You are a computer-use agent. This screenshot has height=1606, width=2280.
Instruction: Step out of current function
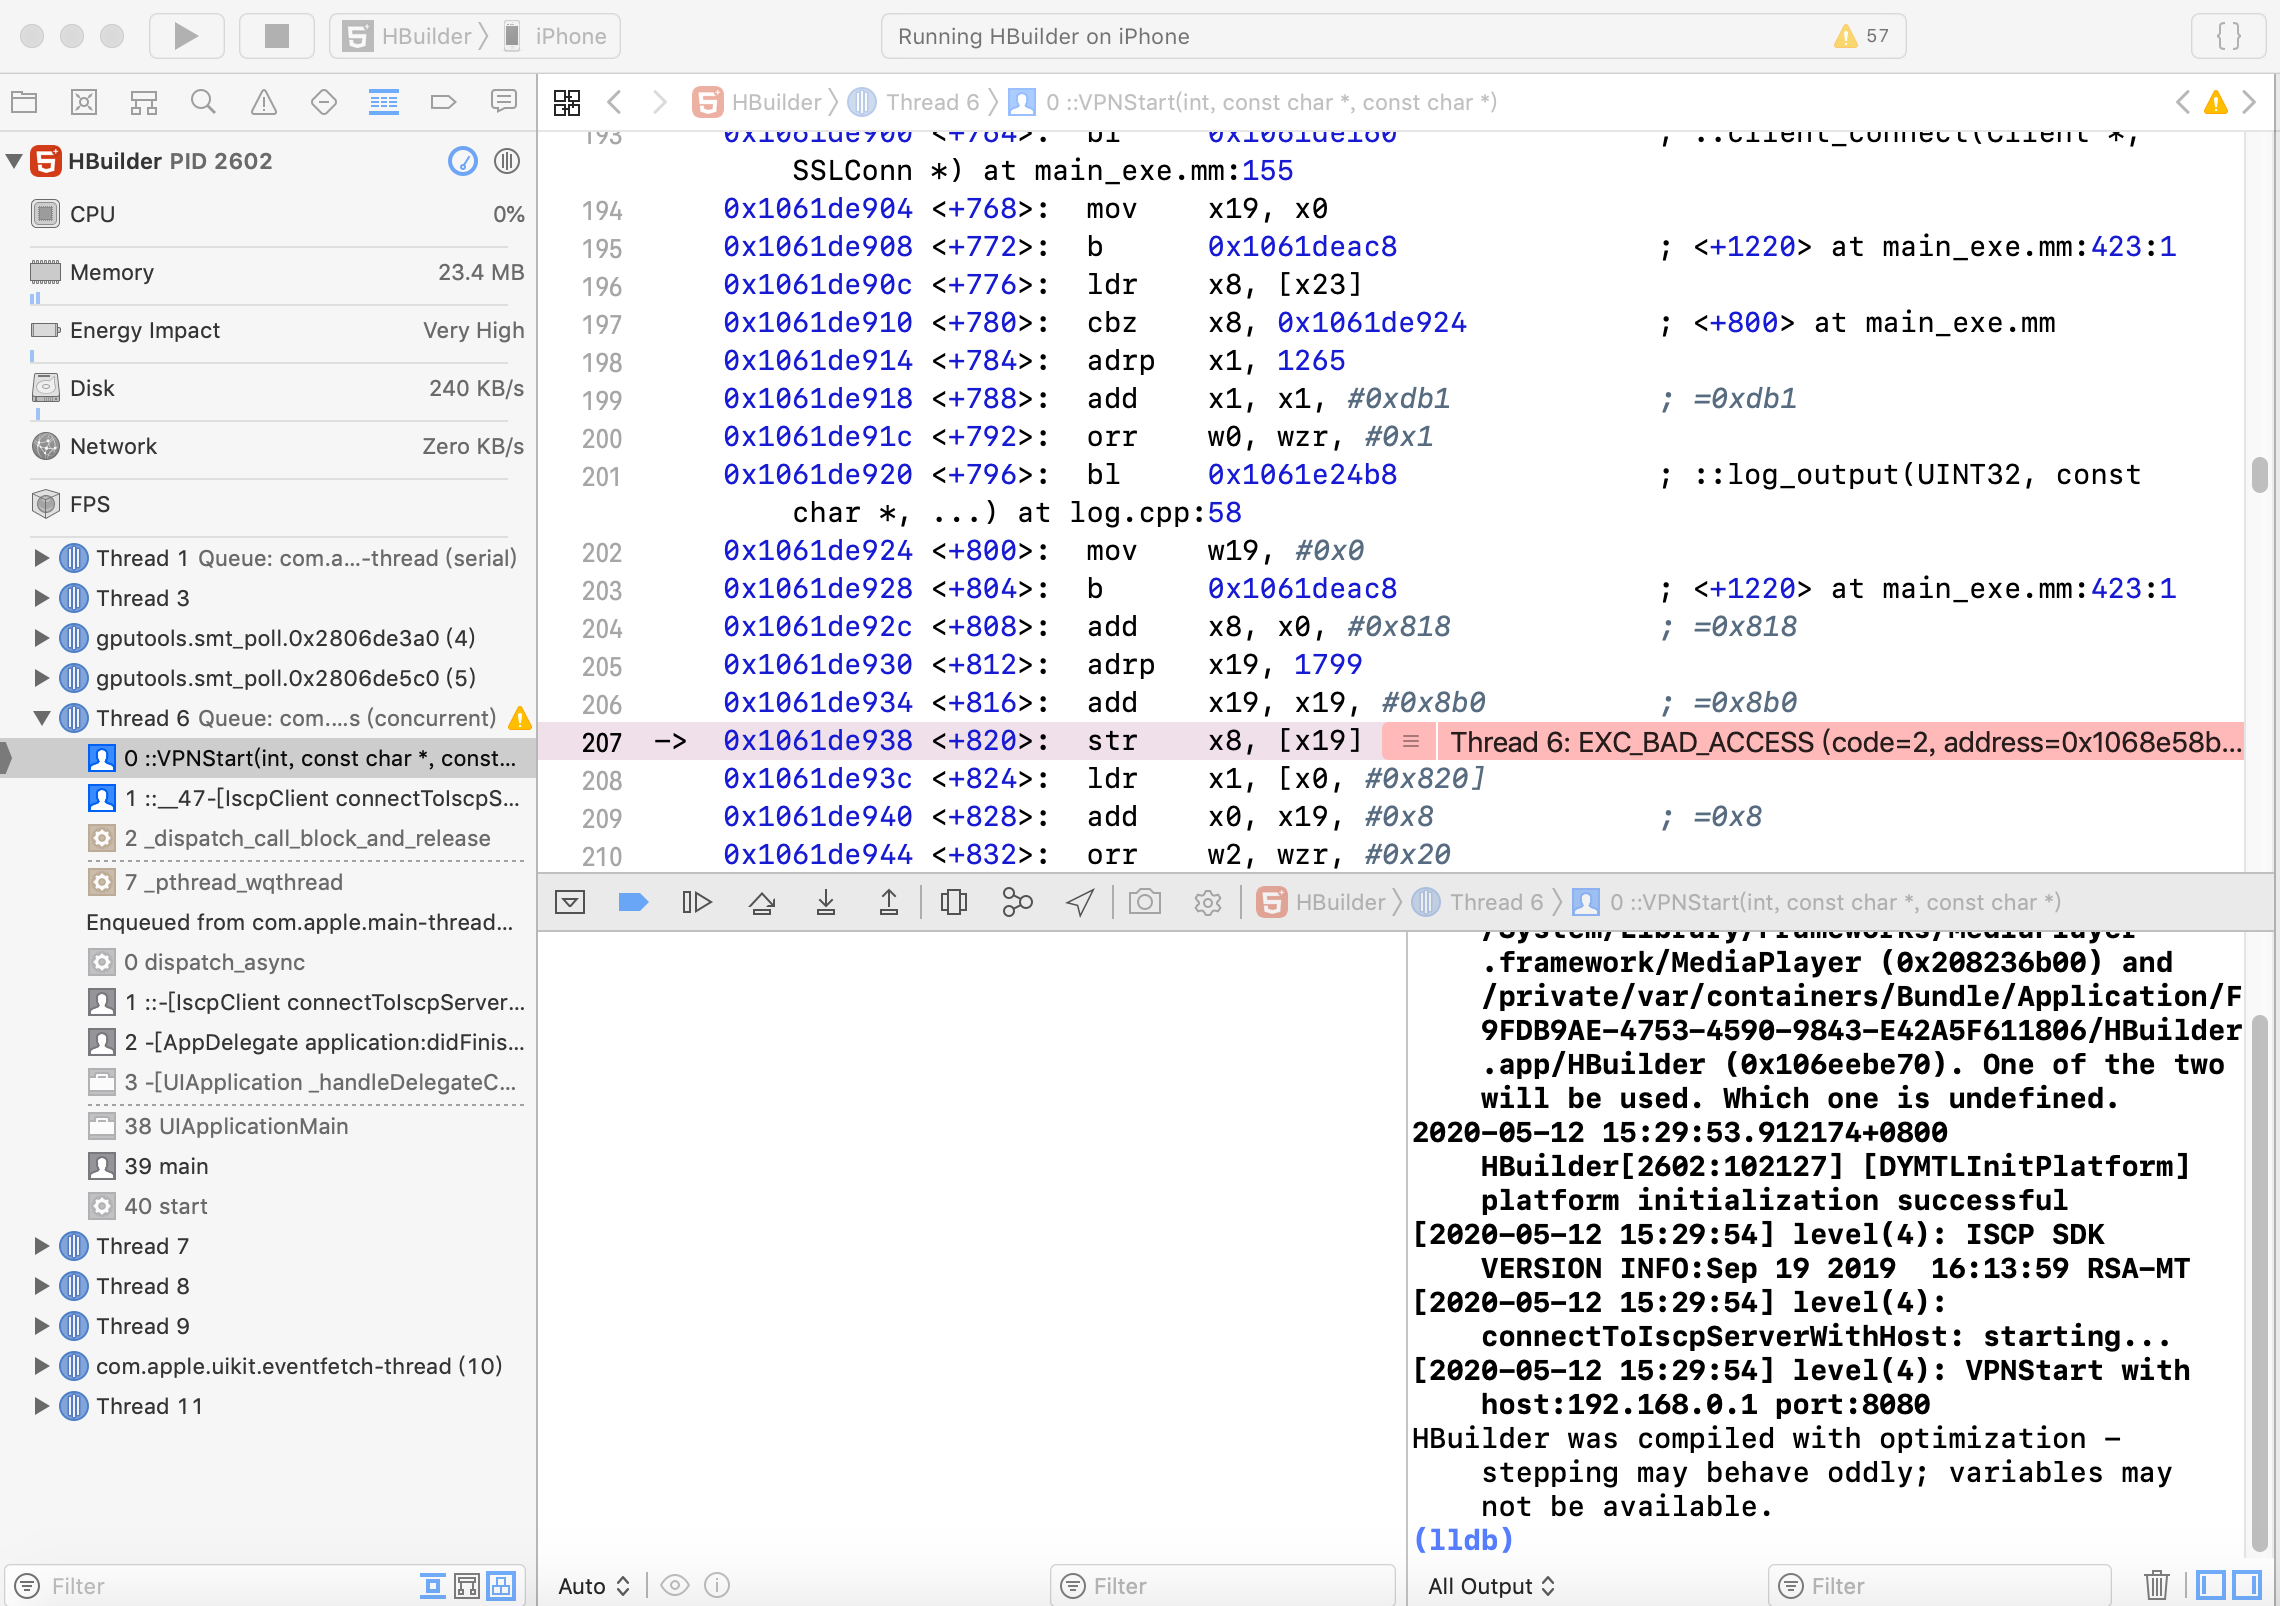[x=888, y=902]
